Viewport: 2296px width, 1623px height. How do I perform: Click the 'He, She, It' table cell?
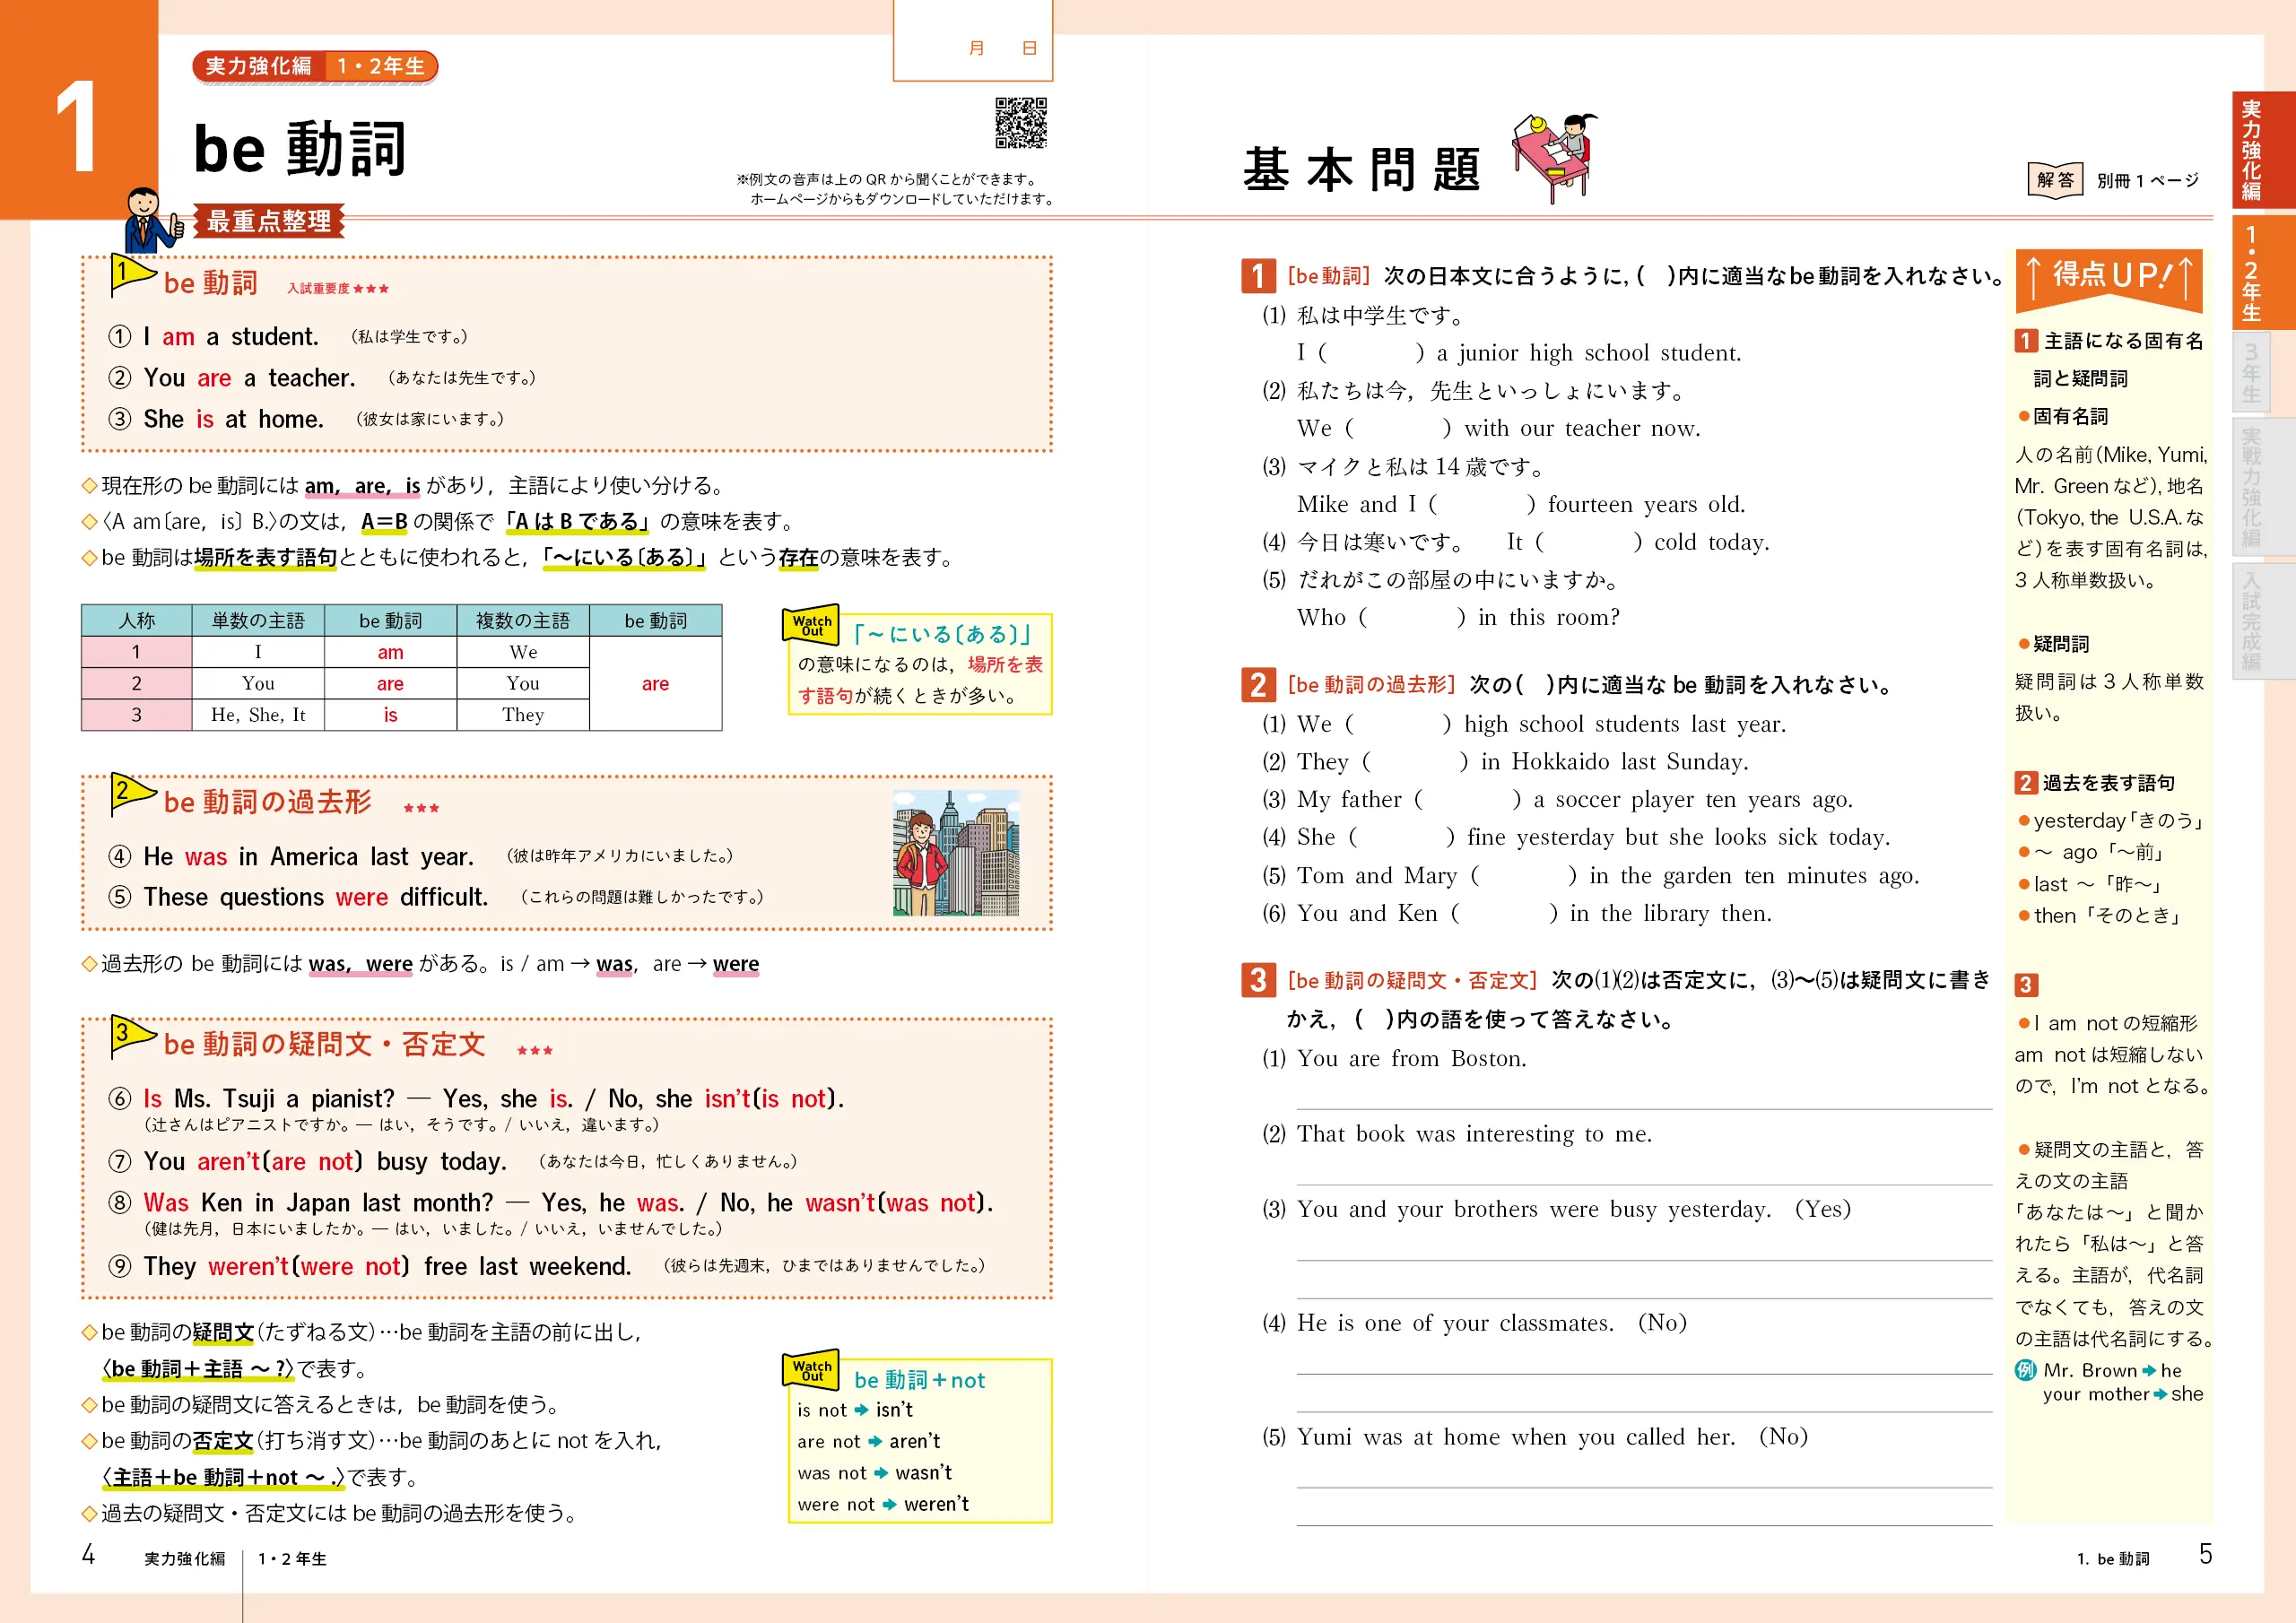[258, 715]
